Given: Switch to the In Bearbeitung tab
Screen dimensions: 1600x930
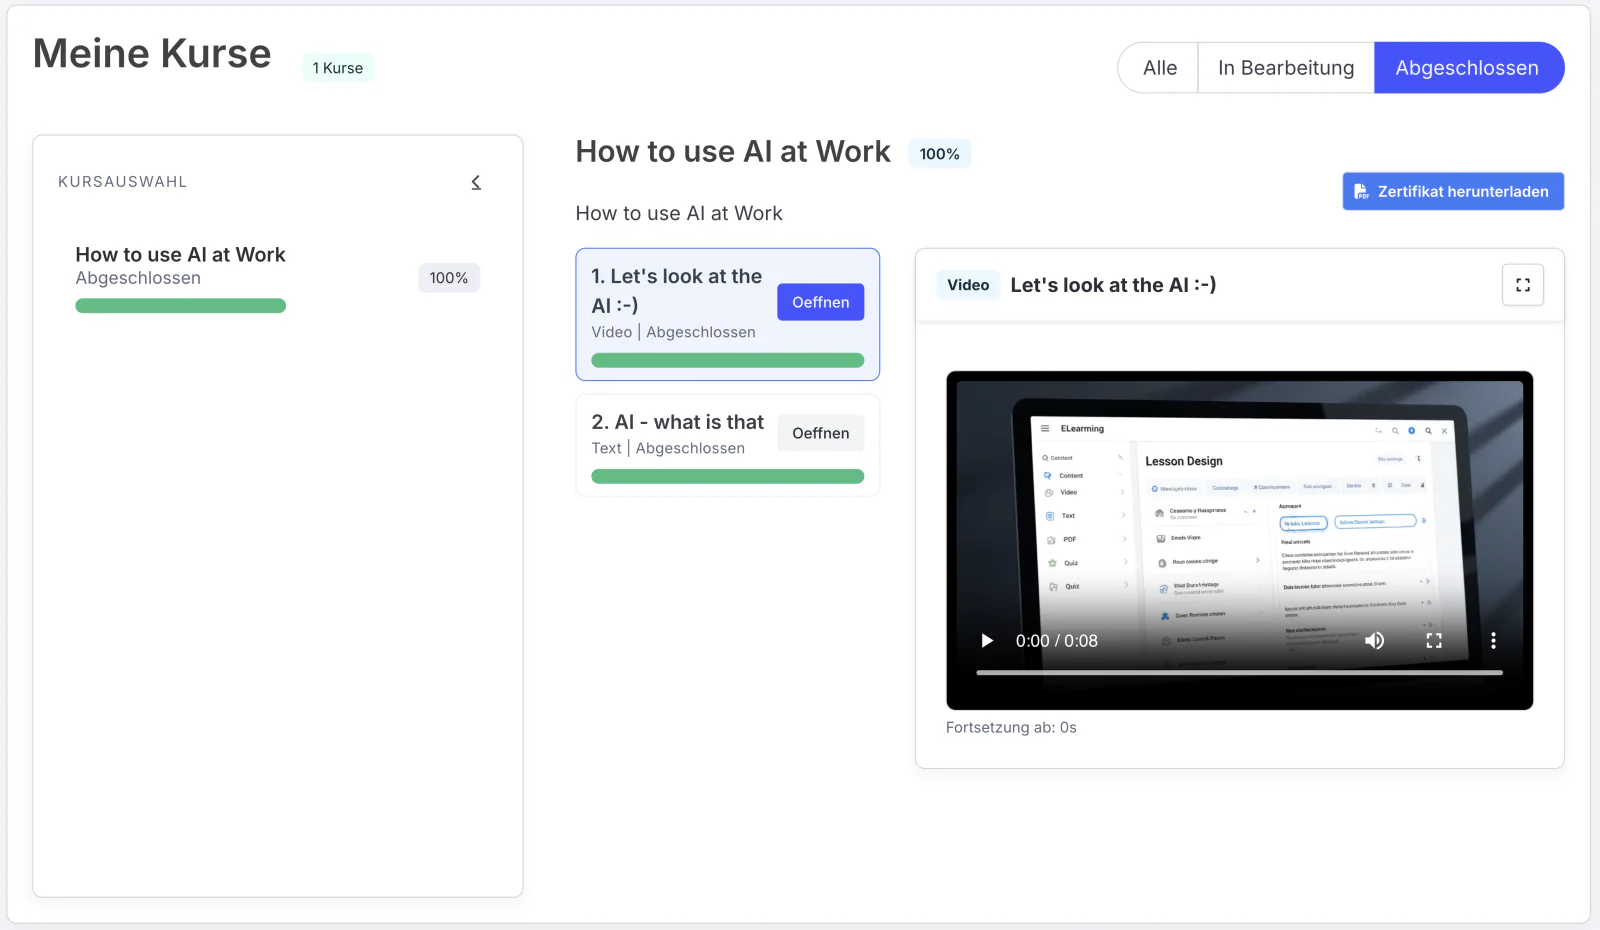Looking at the screenshot, I should 1286,68.
